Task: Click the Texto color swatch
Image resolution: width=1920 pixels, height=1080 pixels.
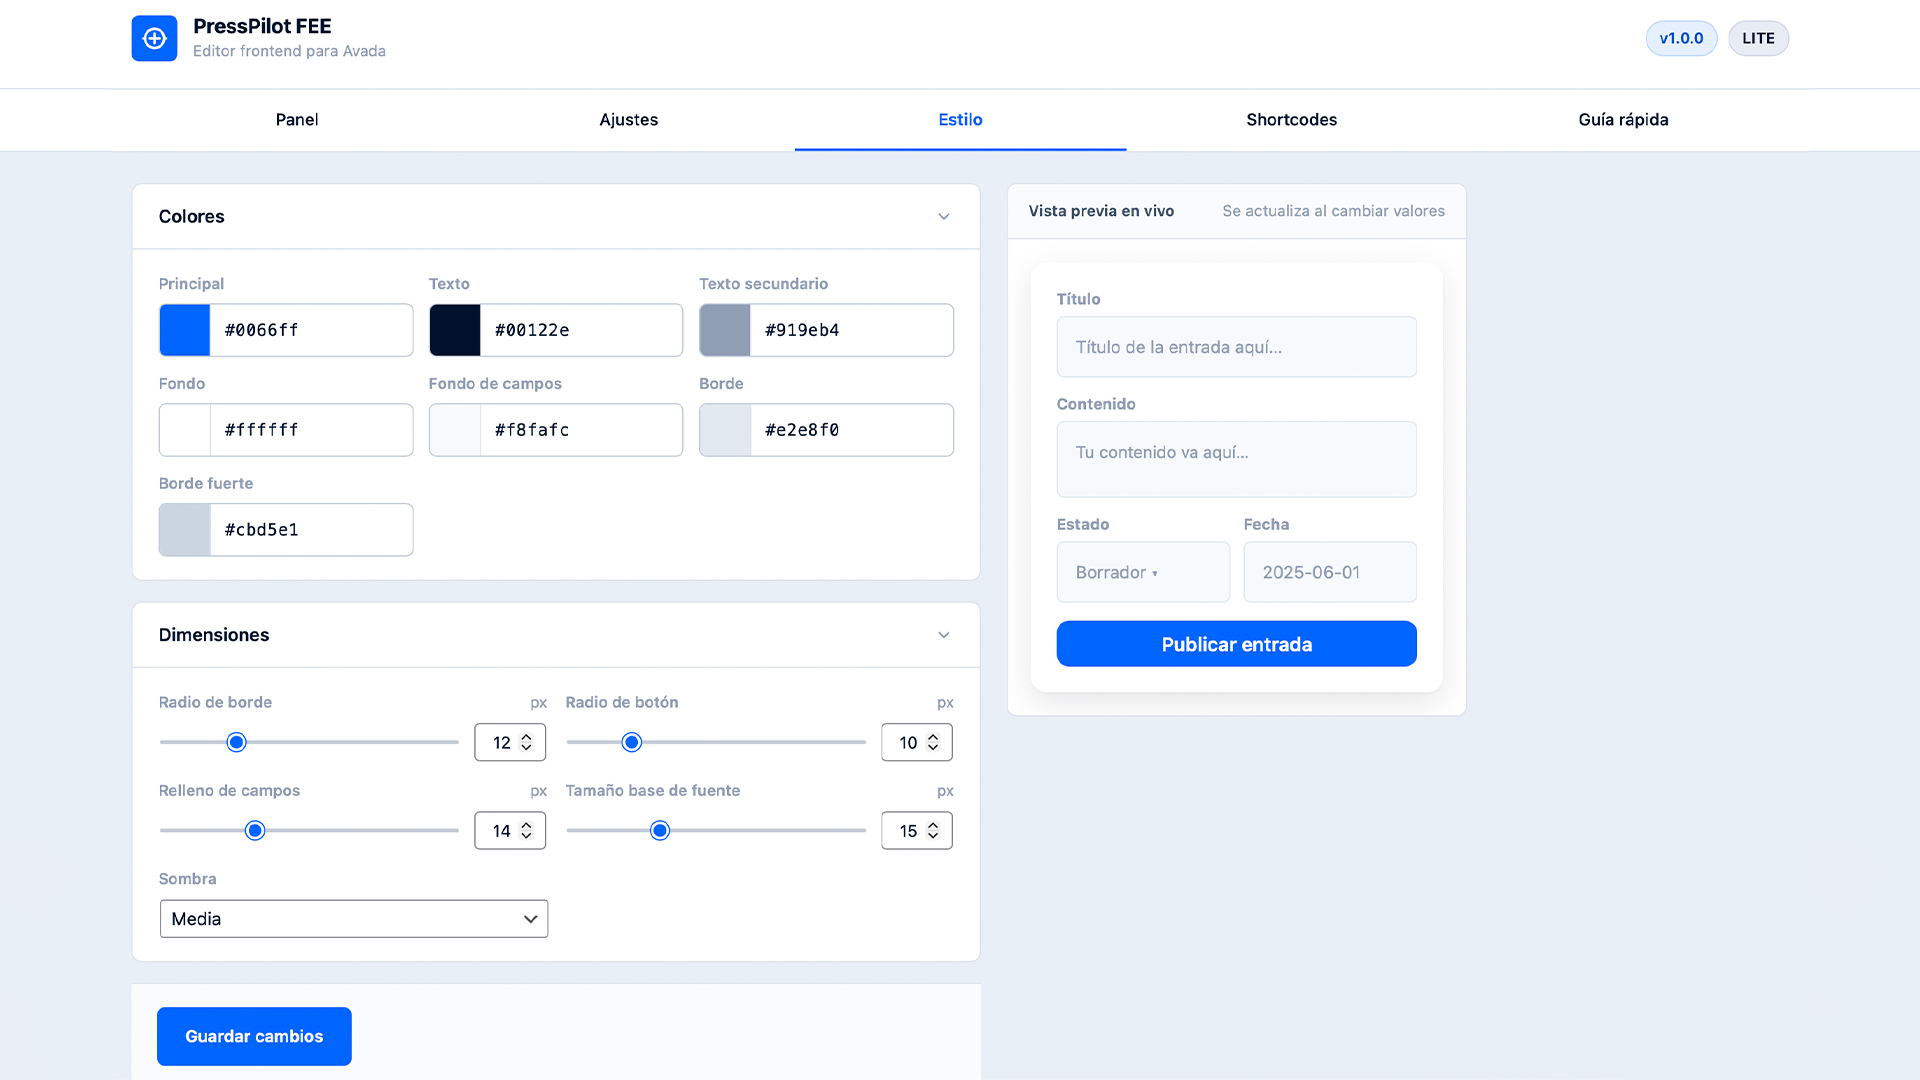Action: (x=455, y=330)
